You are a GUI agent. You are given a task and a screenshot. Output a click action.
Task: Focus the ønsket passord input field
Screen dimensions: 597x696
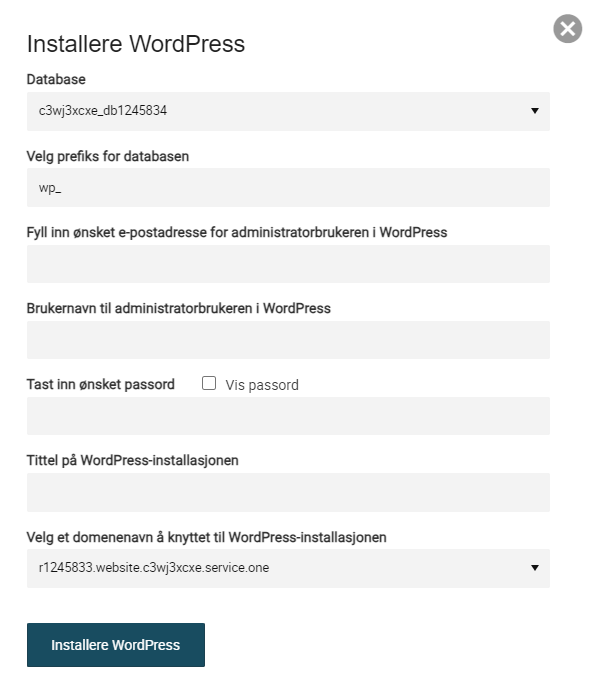coord(288,416)
